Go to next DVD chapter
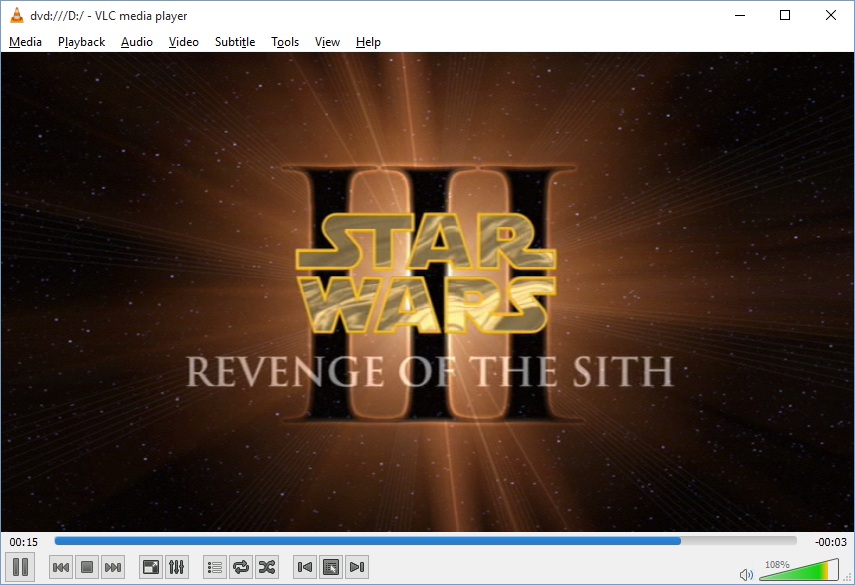This screenshot has height=585, width=855. click(357, 568)
